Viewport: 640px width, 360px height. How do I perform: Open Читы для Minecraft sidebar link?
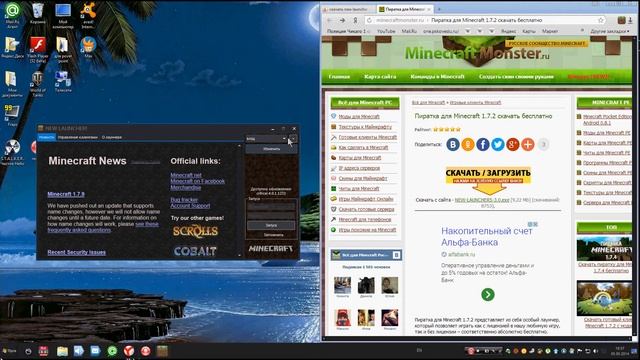(x=359, y=189)
